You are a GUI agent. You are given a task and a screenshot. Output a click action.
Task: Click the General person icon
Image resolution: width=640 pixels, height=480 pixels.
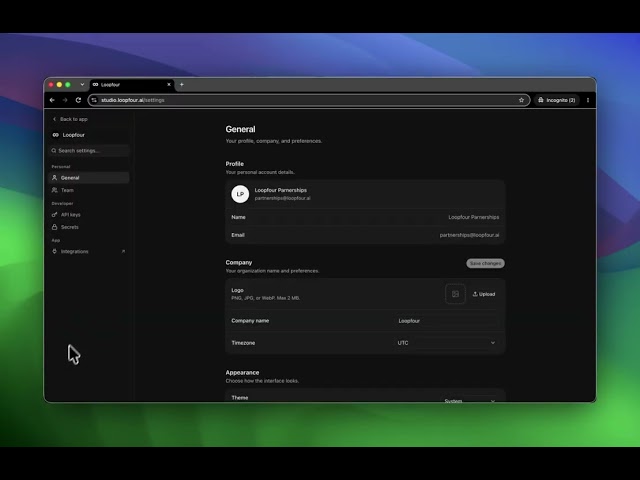54,178
